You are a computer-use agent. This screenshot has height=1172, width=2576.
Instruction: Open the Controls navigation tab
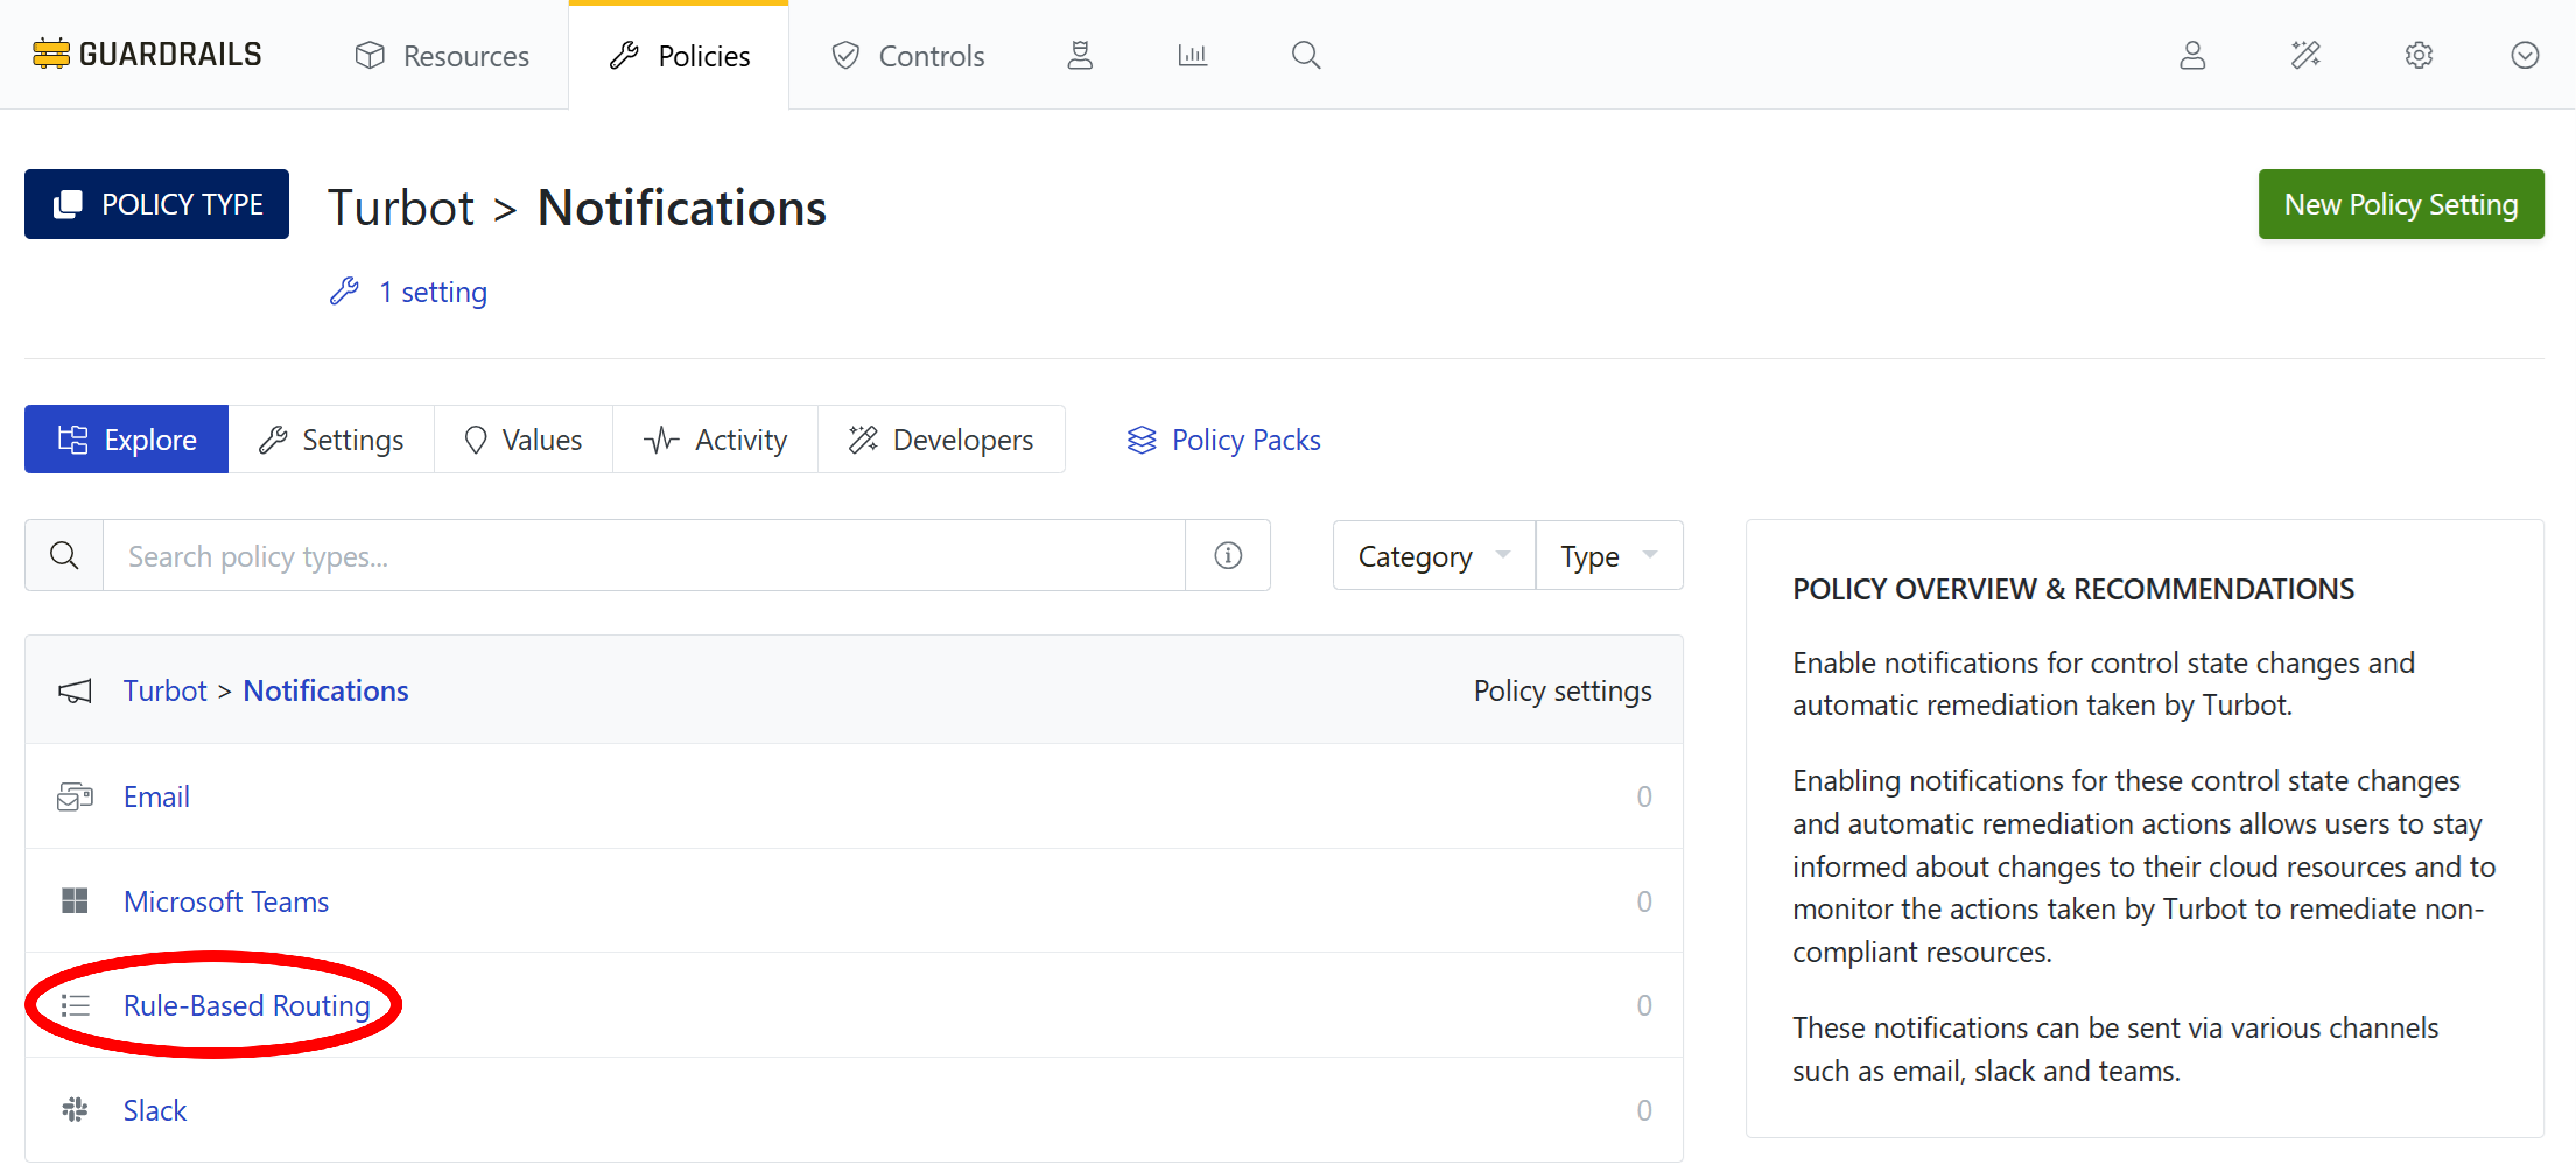click(x=907, y=55)
